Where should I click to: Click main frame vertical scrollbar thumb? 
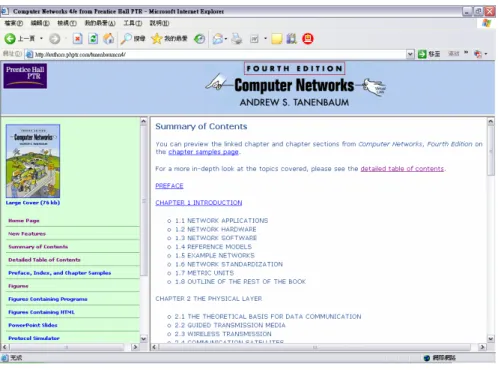(491, 151)
